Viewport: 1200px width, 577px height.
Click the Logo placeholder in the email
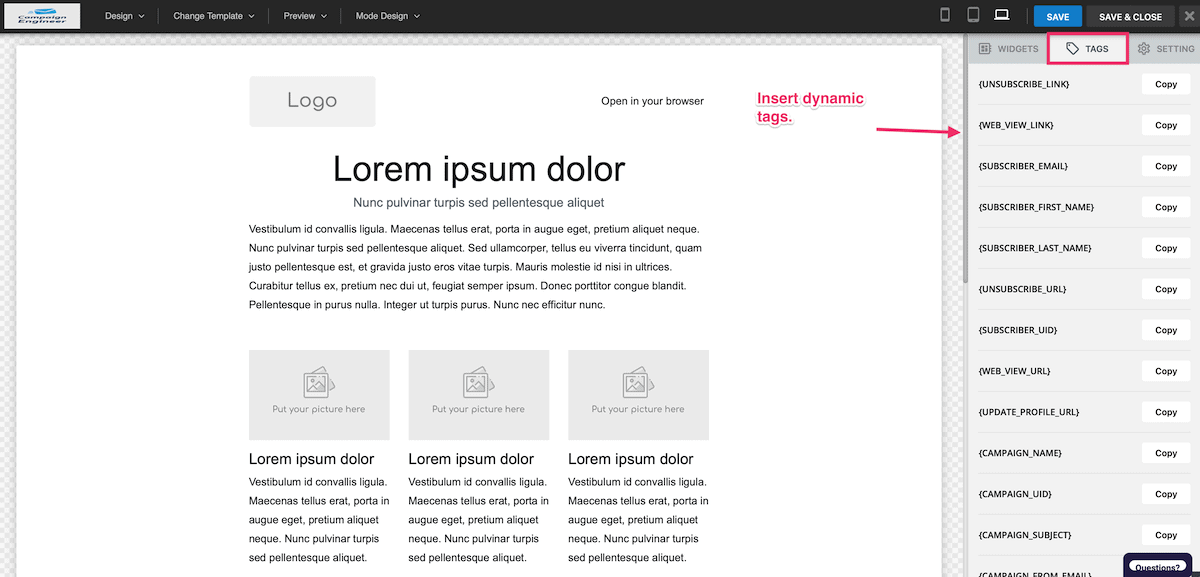coord(312,101)
